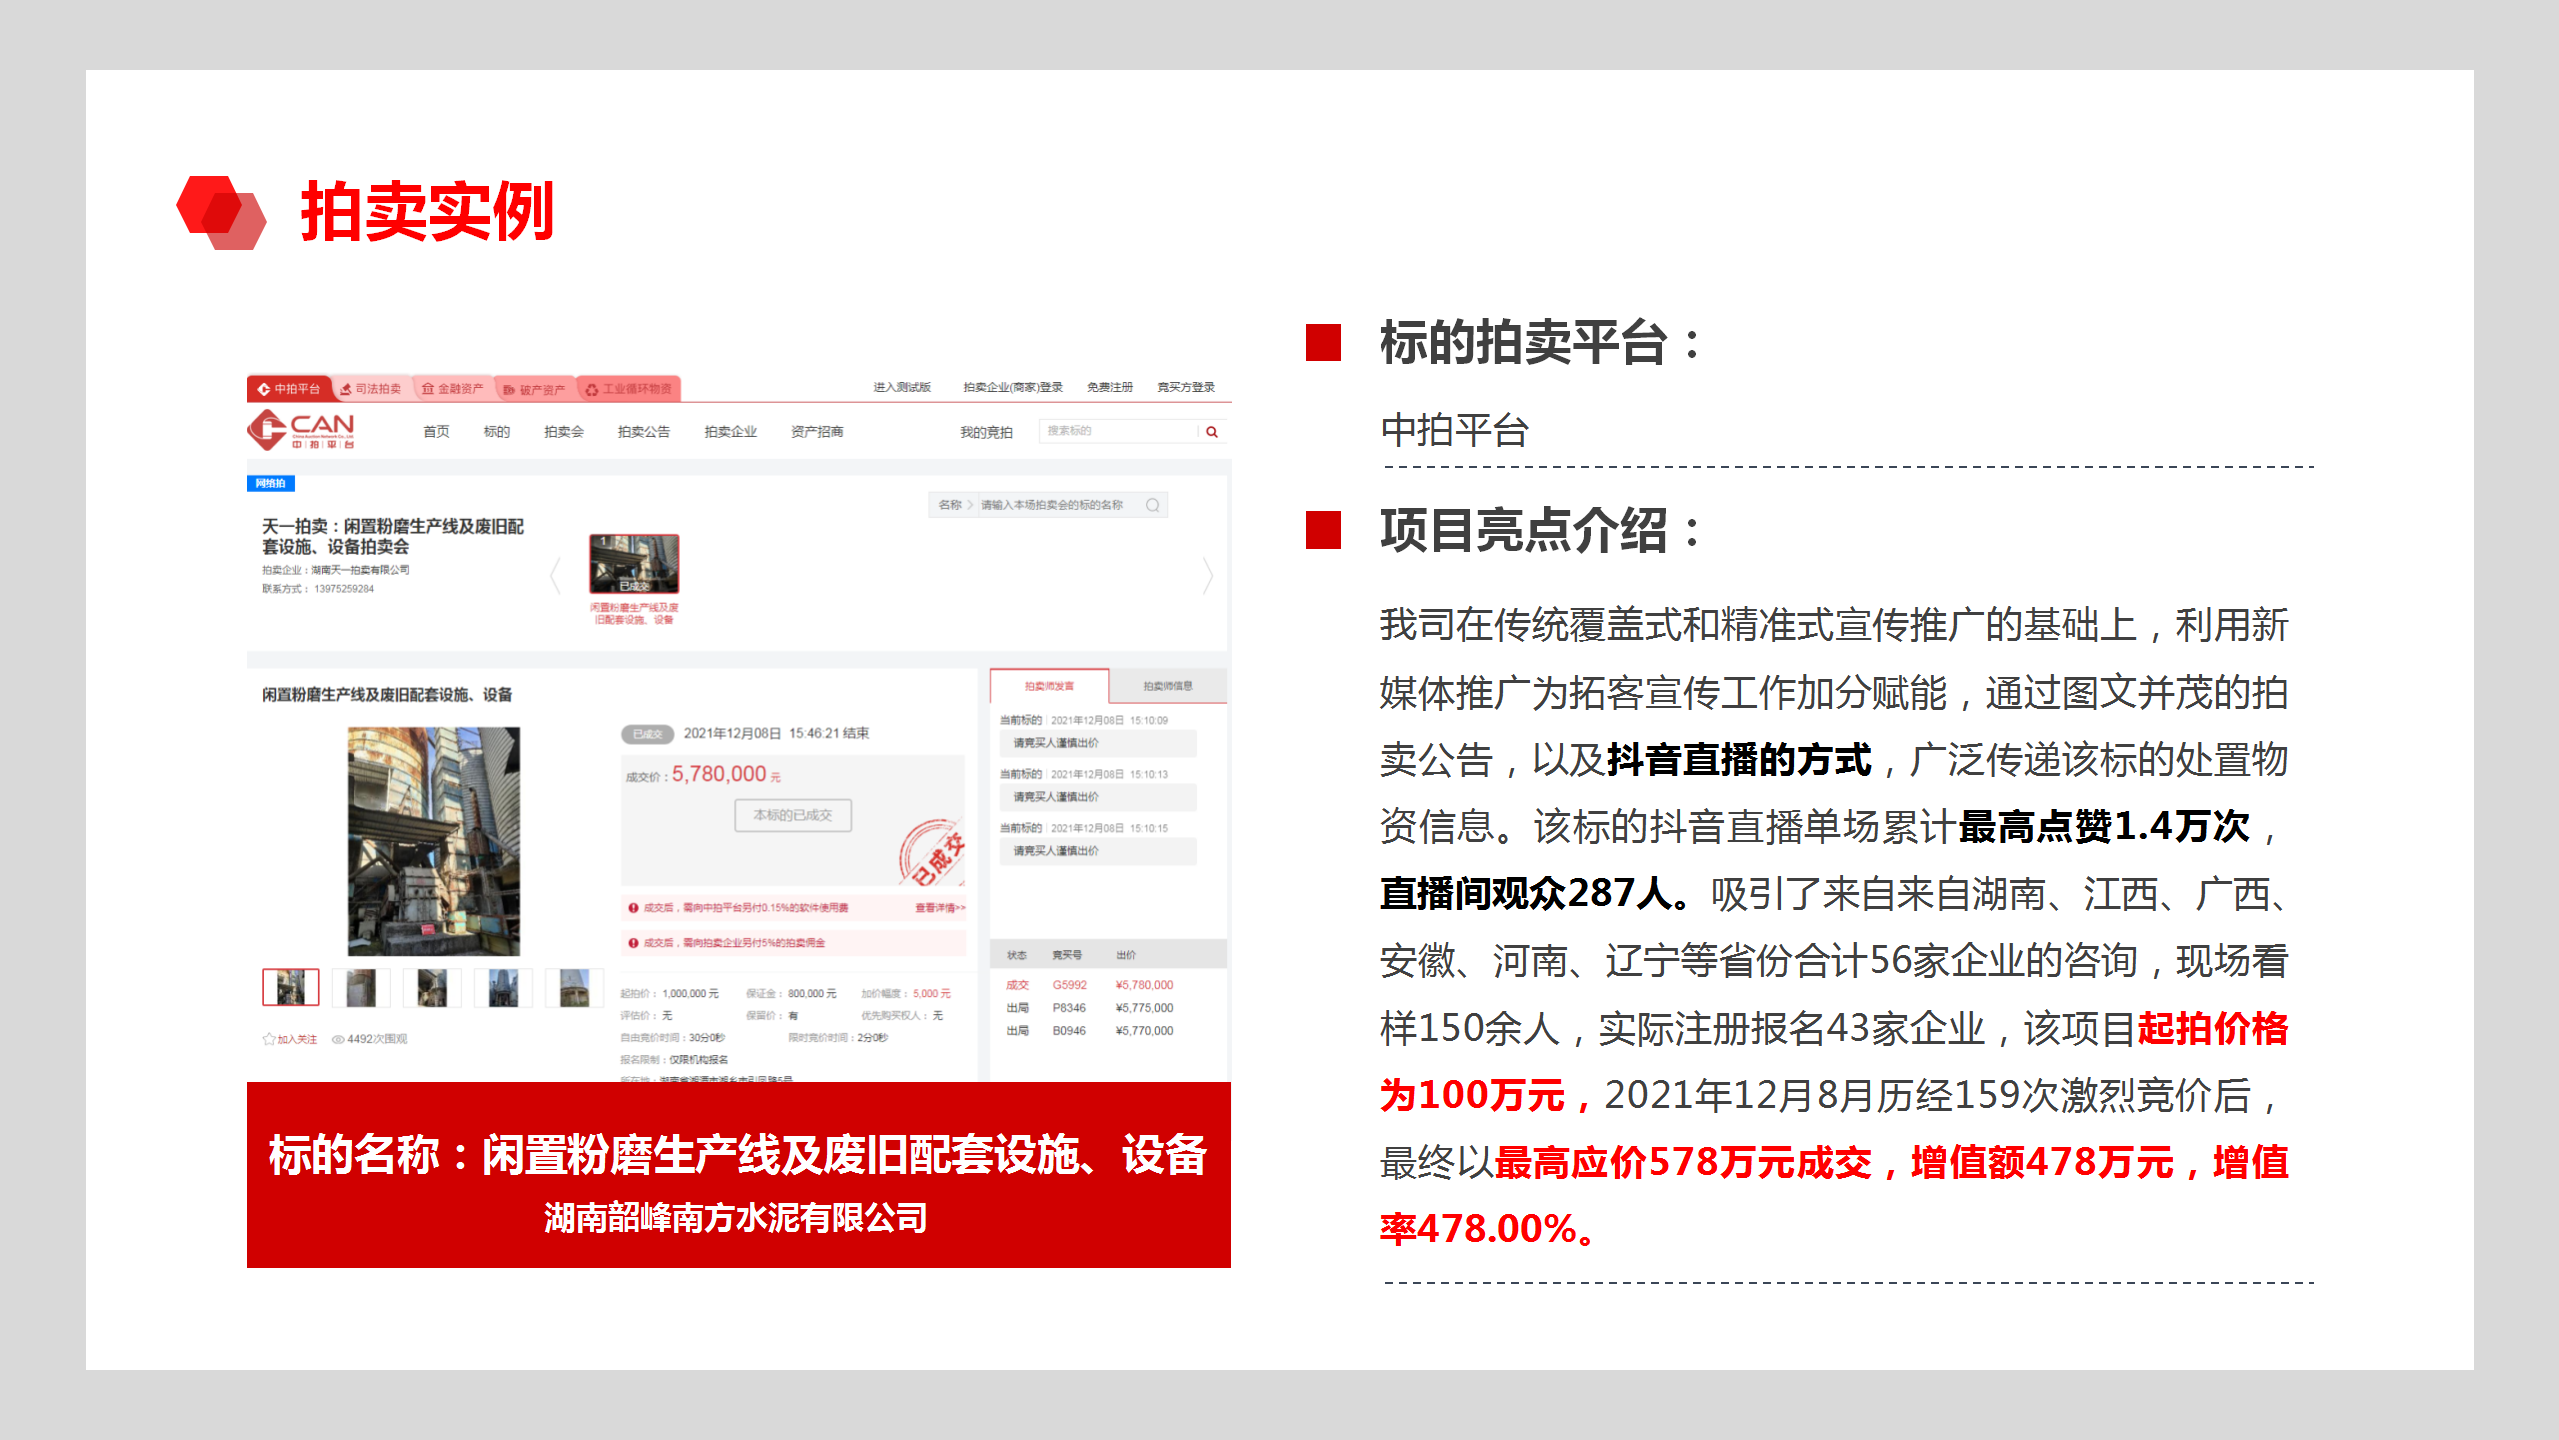
Task: Switch to the 拍卖师发言 tab
Action: [1049, 686]
